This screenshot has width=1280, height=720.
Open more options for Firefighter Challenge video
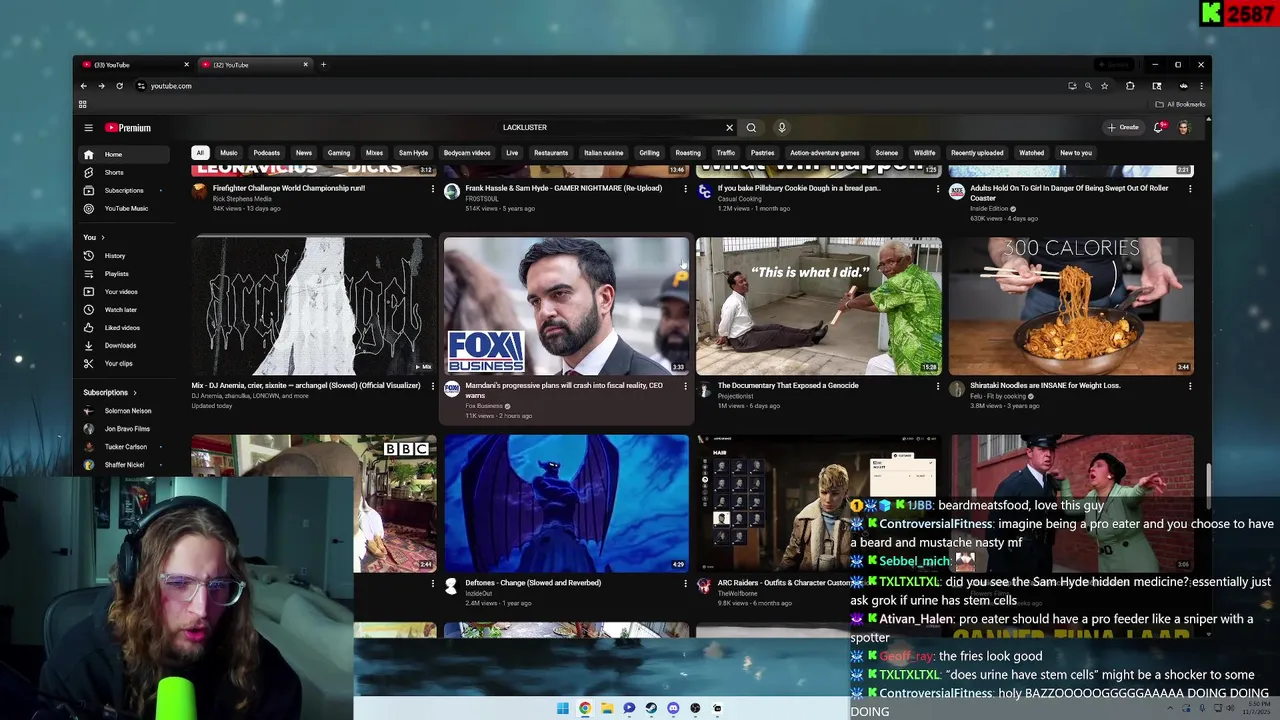433,189
